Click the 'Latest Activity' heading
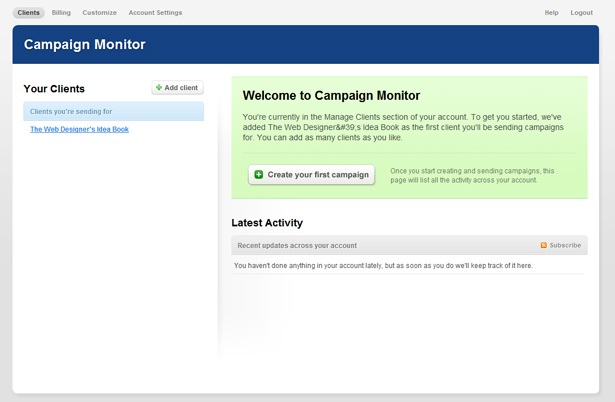This screenshot has height=402, width=615. (x=267, y=223)
